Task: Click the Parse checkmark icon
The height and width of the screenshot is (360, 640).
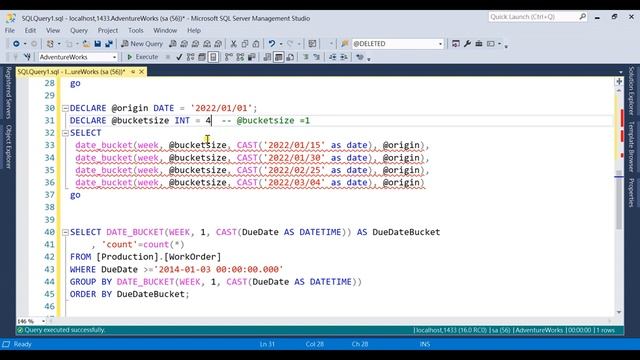Action: (179, 57)
